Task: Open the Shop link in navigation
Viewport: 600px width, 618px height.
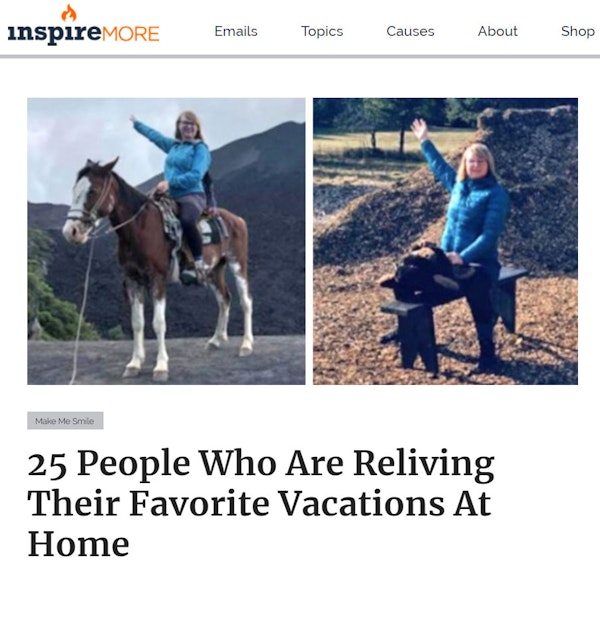Action: [578, 31]
